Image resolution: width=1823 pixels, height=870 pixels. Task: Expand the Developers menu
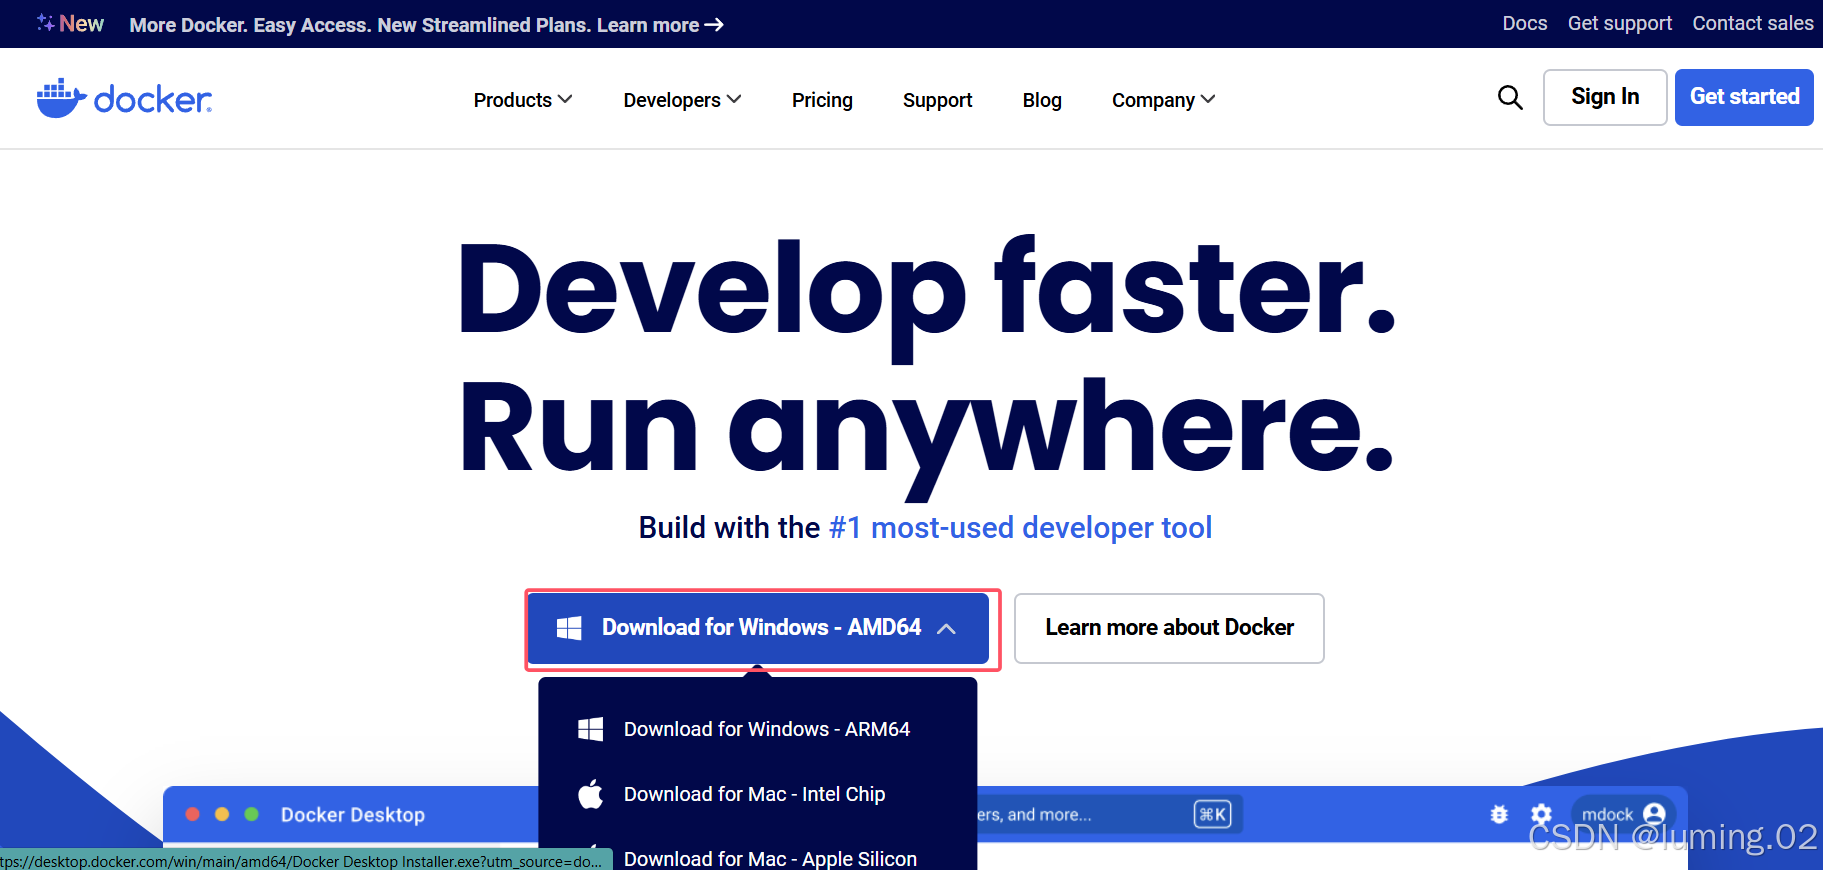(682, 100)
